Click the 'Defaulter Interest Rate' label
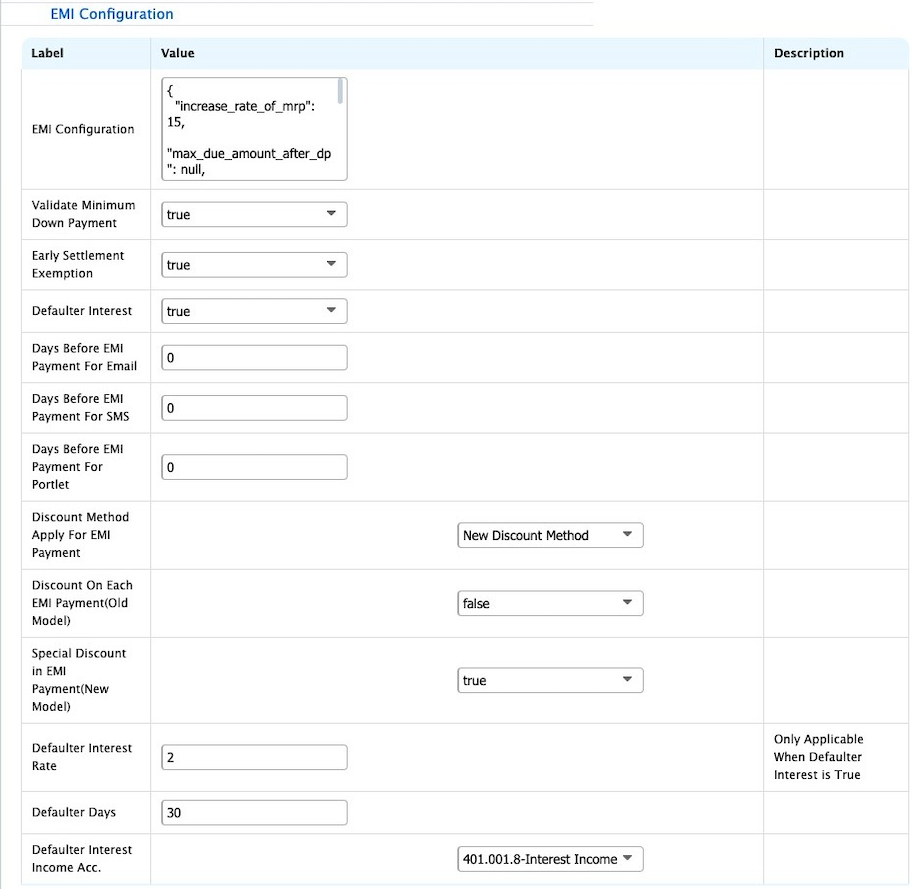912x889 pixels. coord(82,757)
